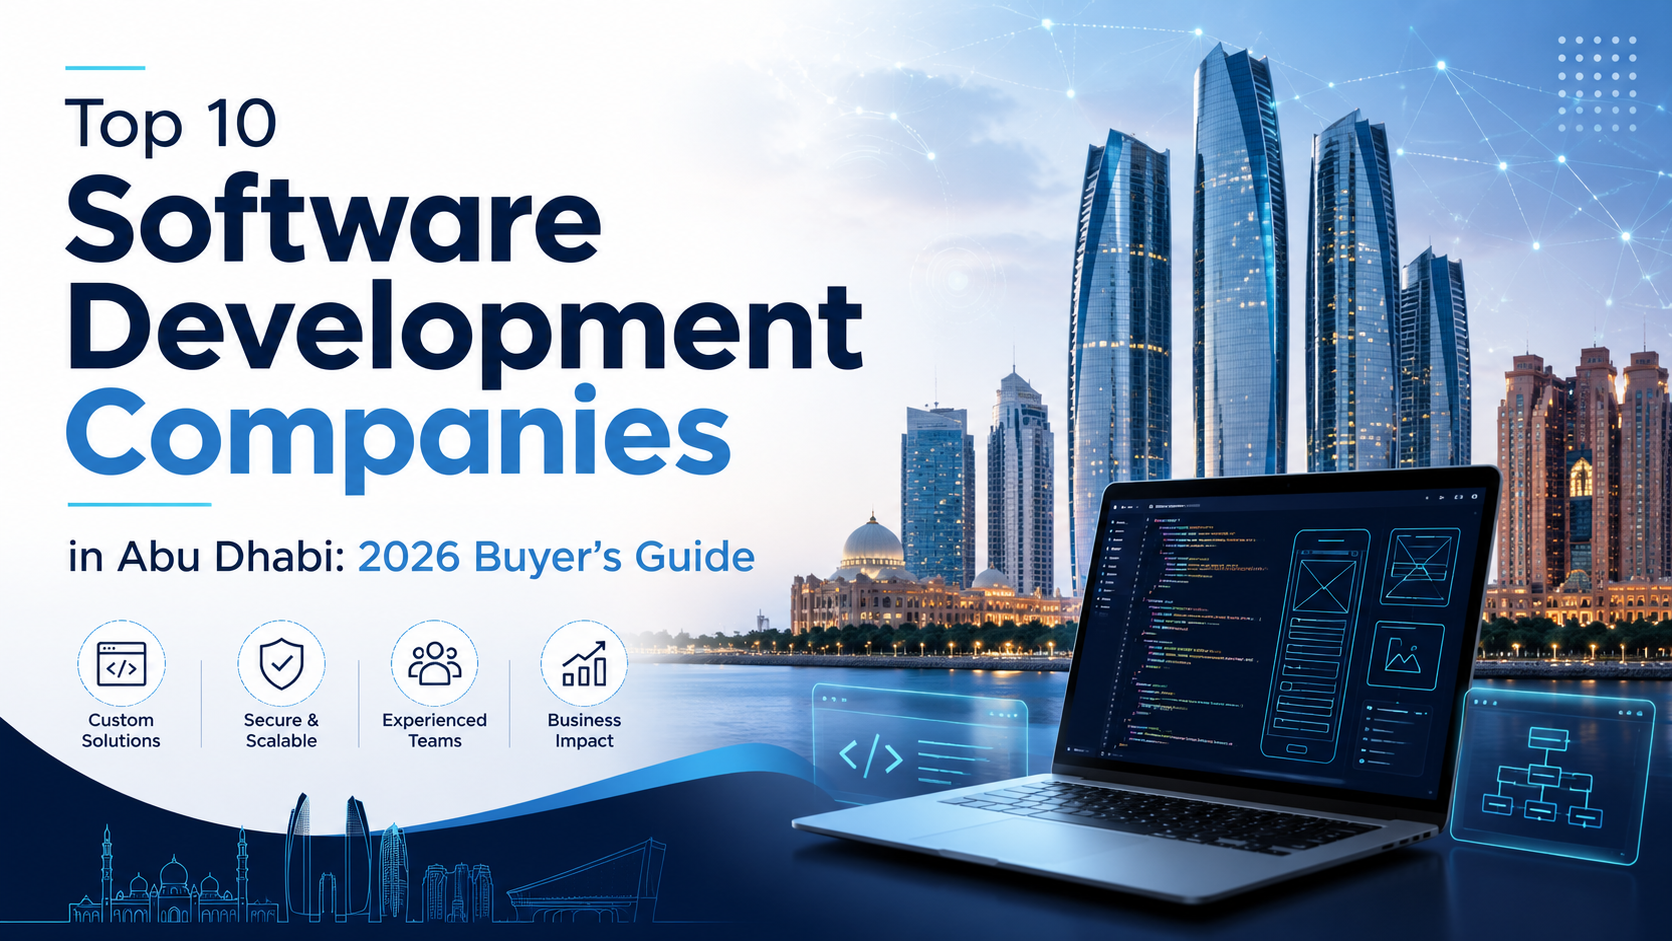This screenshot has width=1672, height=941.
Task: Click the Experienced Teams people icon
Action: coord(434,664)
